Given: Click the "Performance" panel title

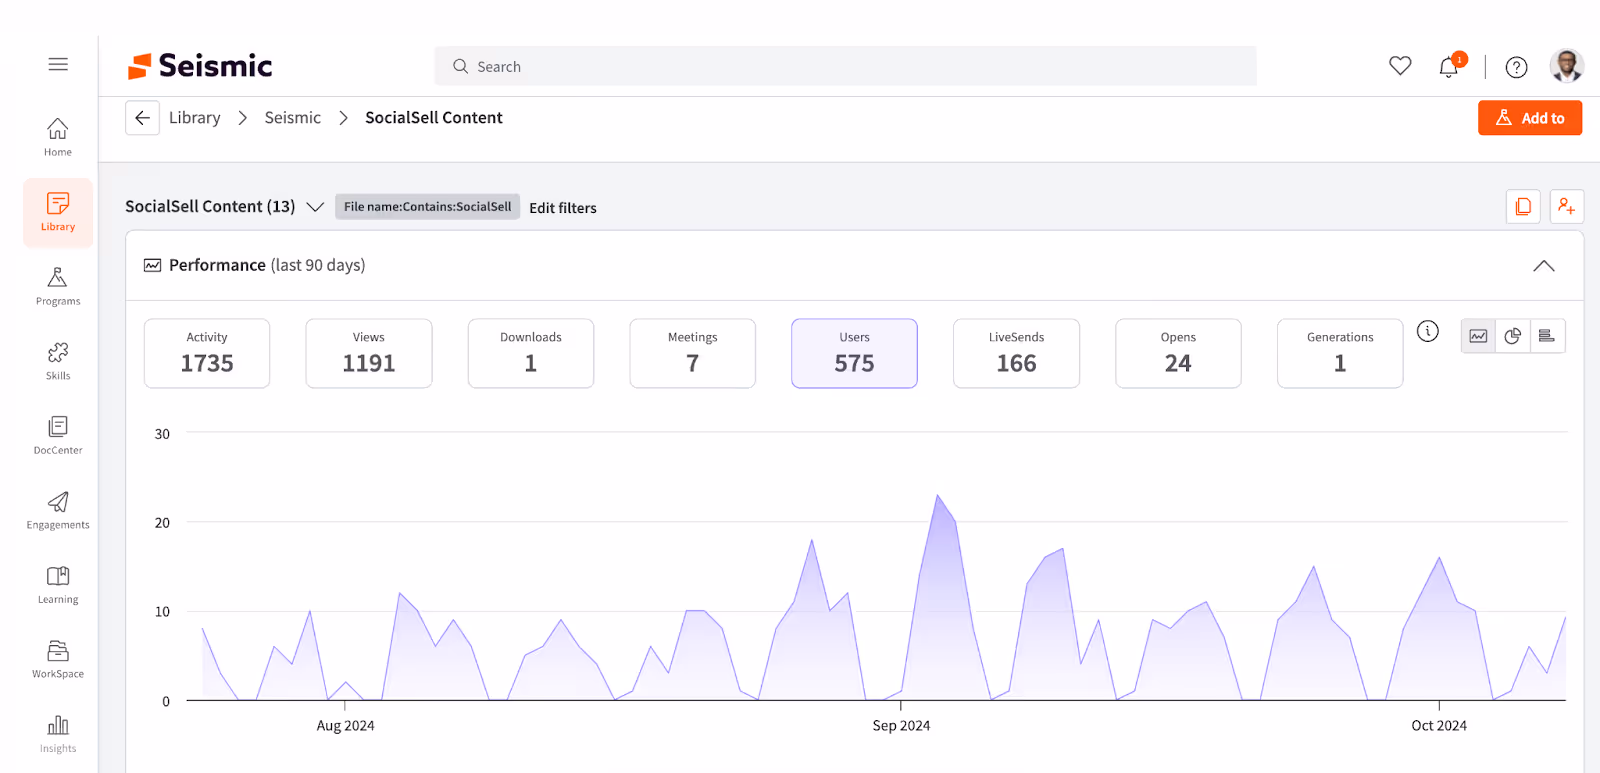Looking at the screenshot, I should tap(217, 265).
